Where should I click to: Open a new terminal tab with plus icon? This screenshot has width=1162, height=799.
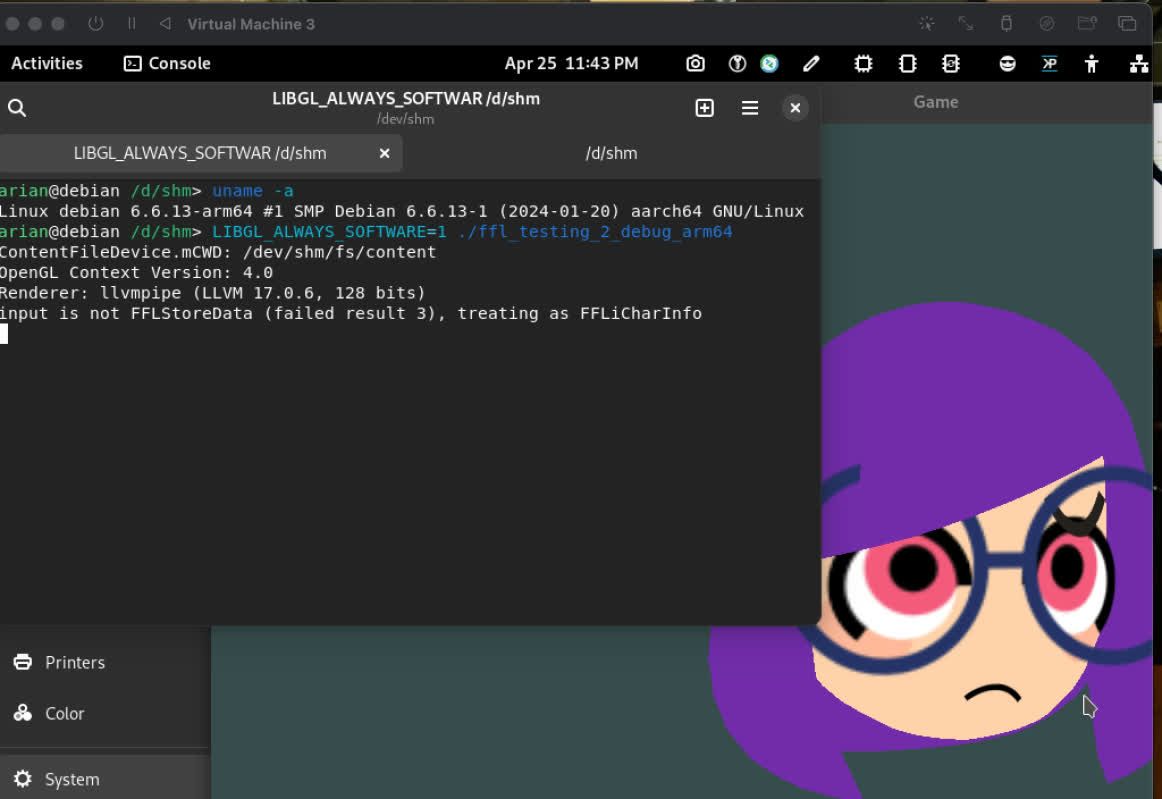(x=705, y=108)
